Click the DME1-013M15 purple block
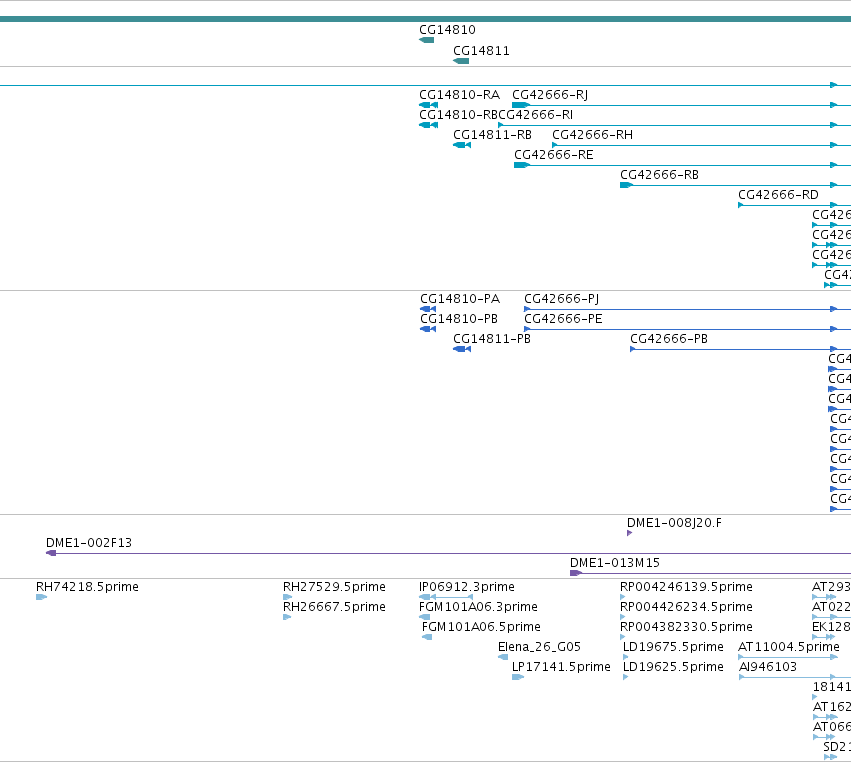The image size is (851, 762). coord(576,573)
